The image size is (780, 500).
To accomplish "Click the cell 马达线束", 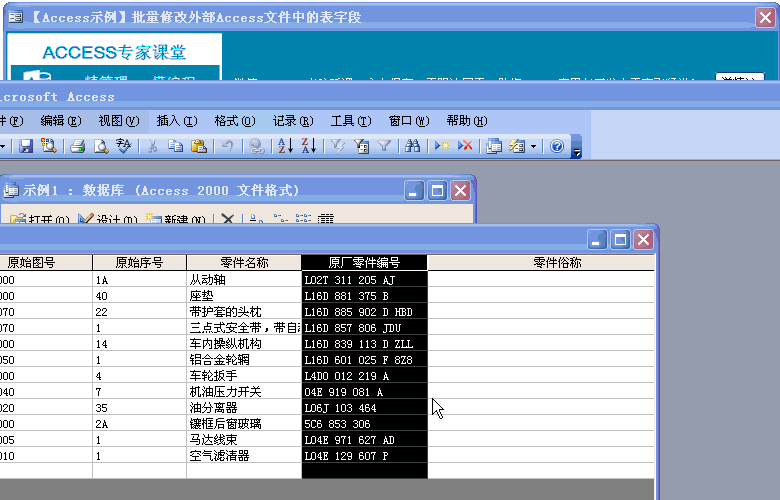I will (244, 440).
